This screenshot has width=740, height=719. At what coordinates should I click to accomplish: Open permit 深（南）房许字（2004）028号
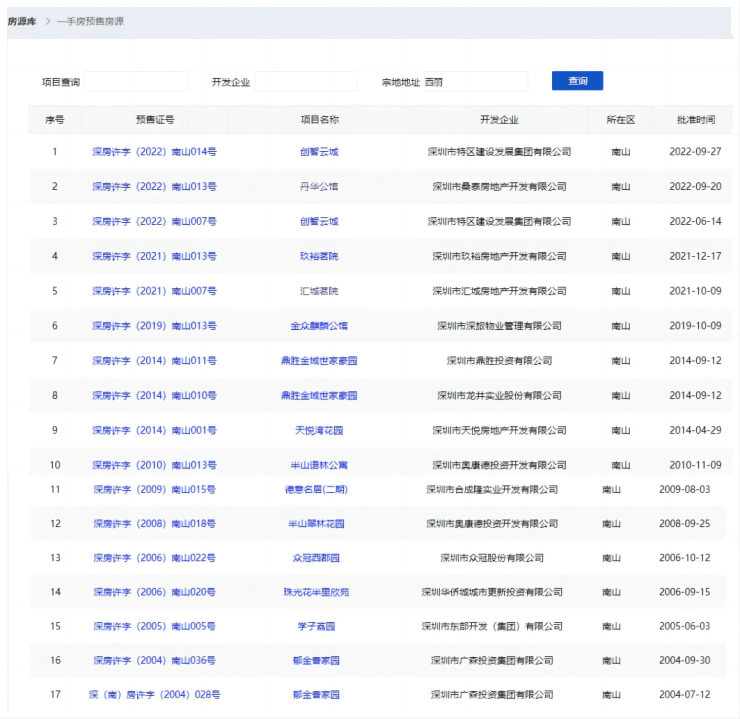click(154, 695)
